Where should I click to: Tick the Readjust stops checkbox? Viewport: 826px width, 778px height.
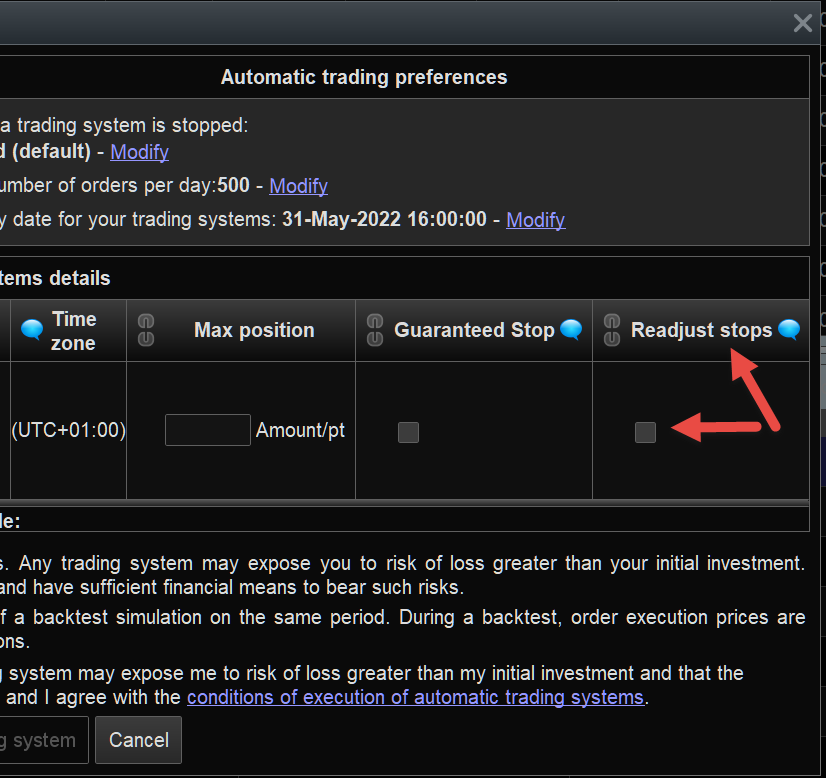tap(645, 432)
